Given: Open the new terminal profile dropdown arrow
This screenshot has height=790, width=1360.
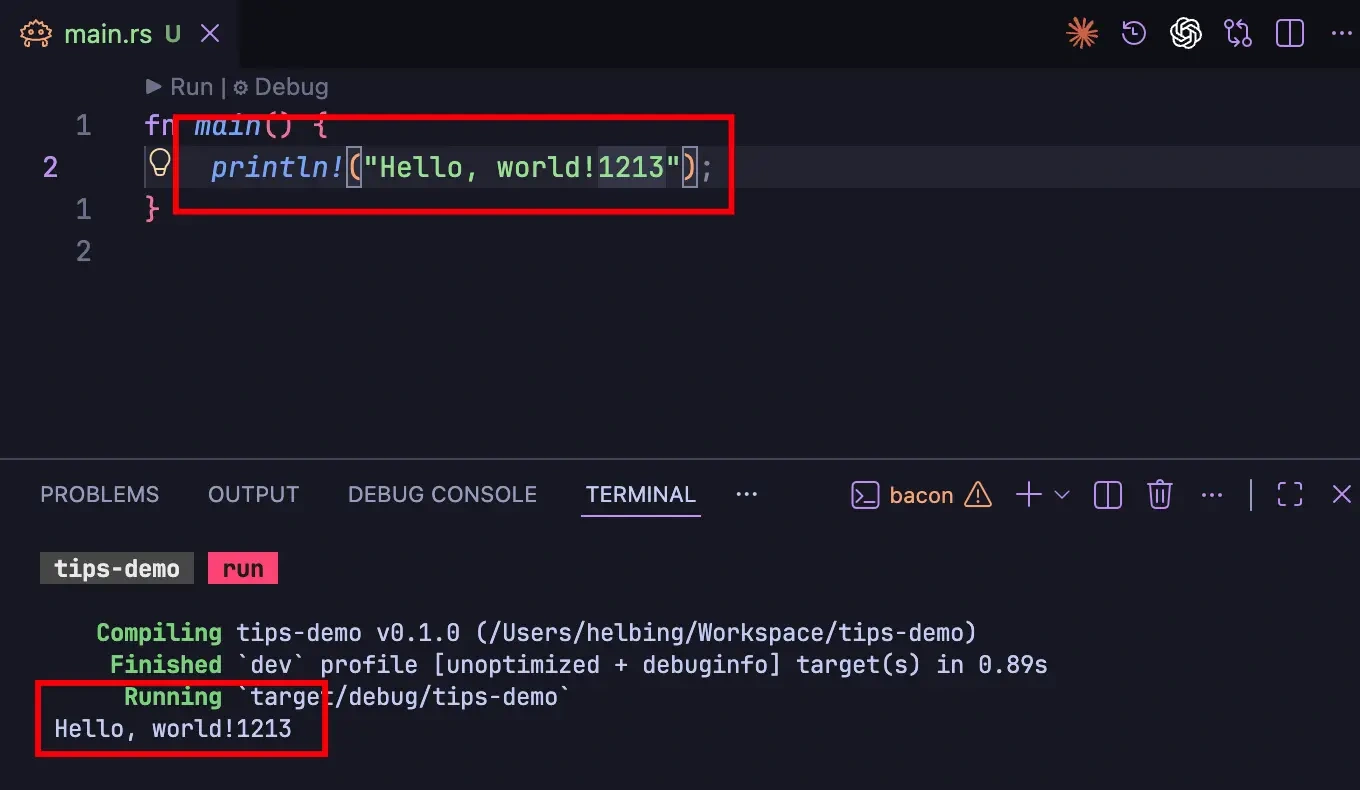Looking at the screenshot, I should pos(1062,495).
